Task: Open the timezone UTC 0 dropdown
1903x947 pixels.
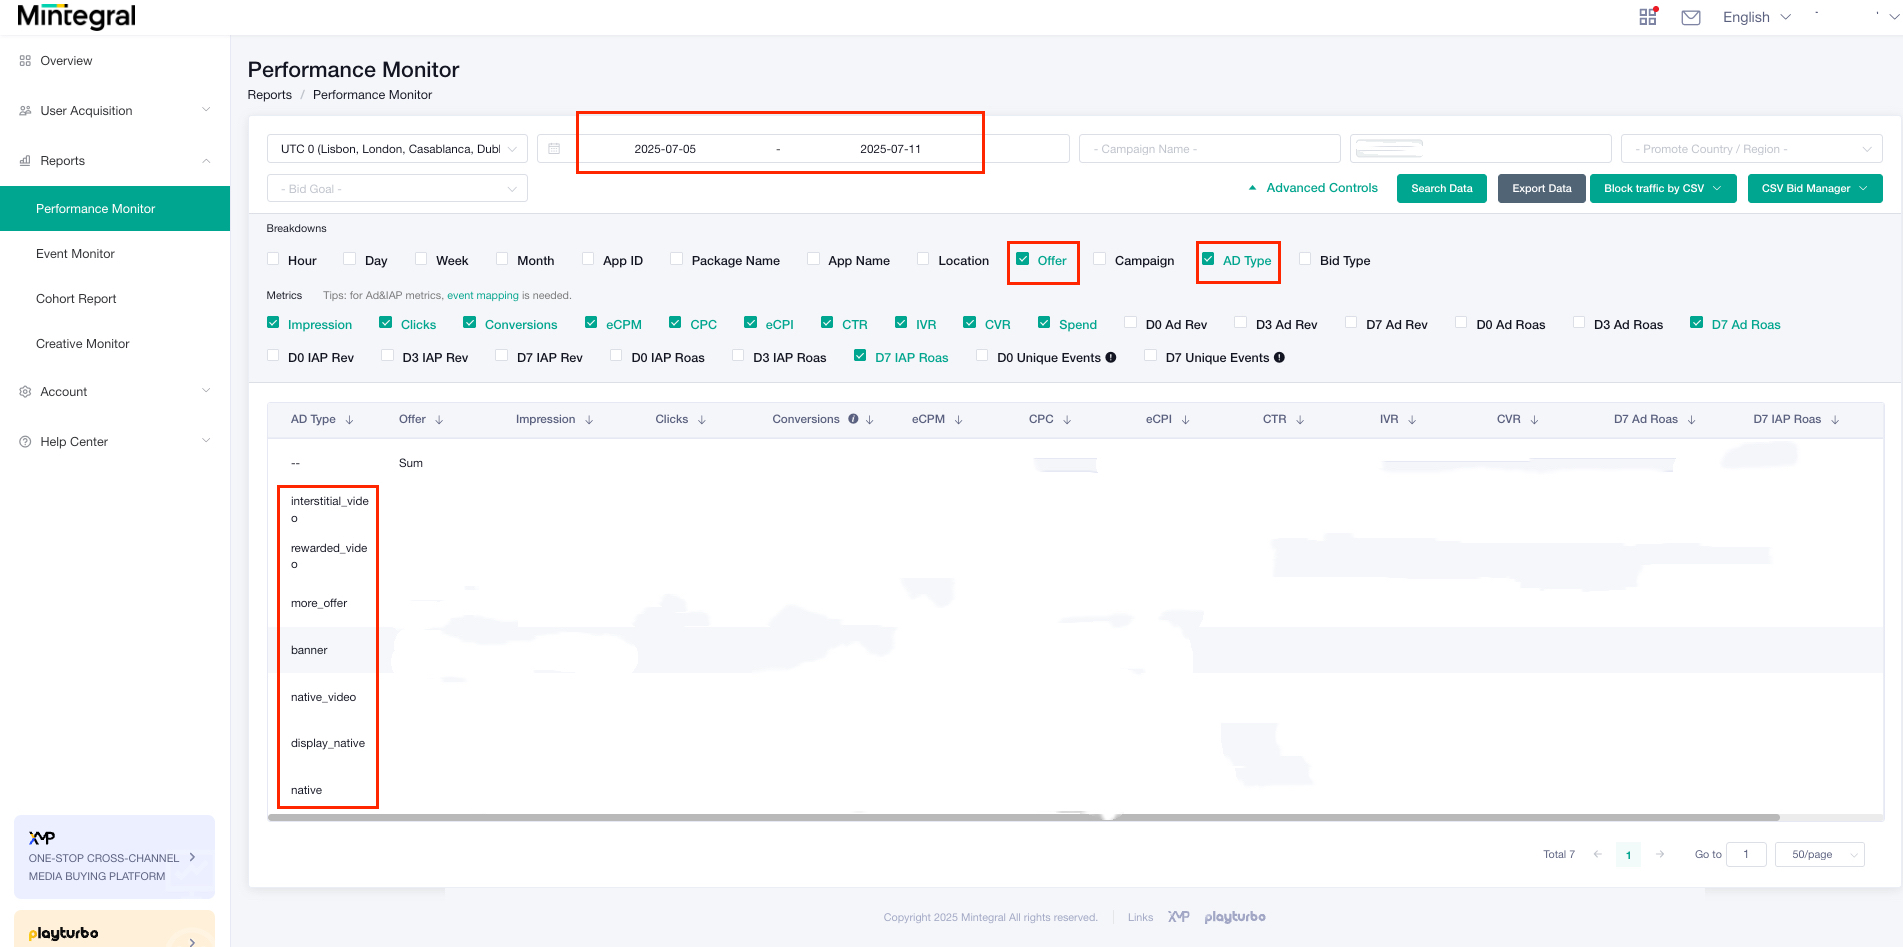Action: point(397,149)
